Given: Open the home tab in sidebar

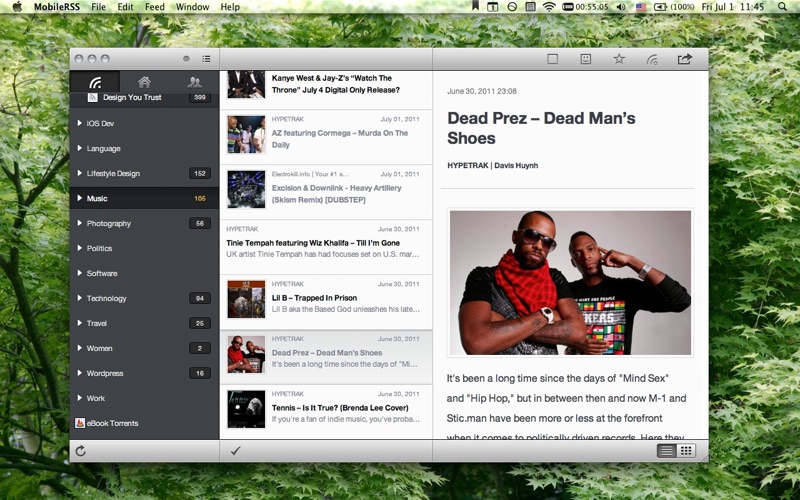Looking at the screenshot, I should (144, 82).
